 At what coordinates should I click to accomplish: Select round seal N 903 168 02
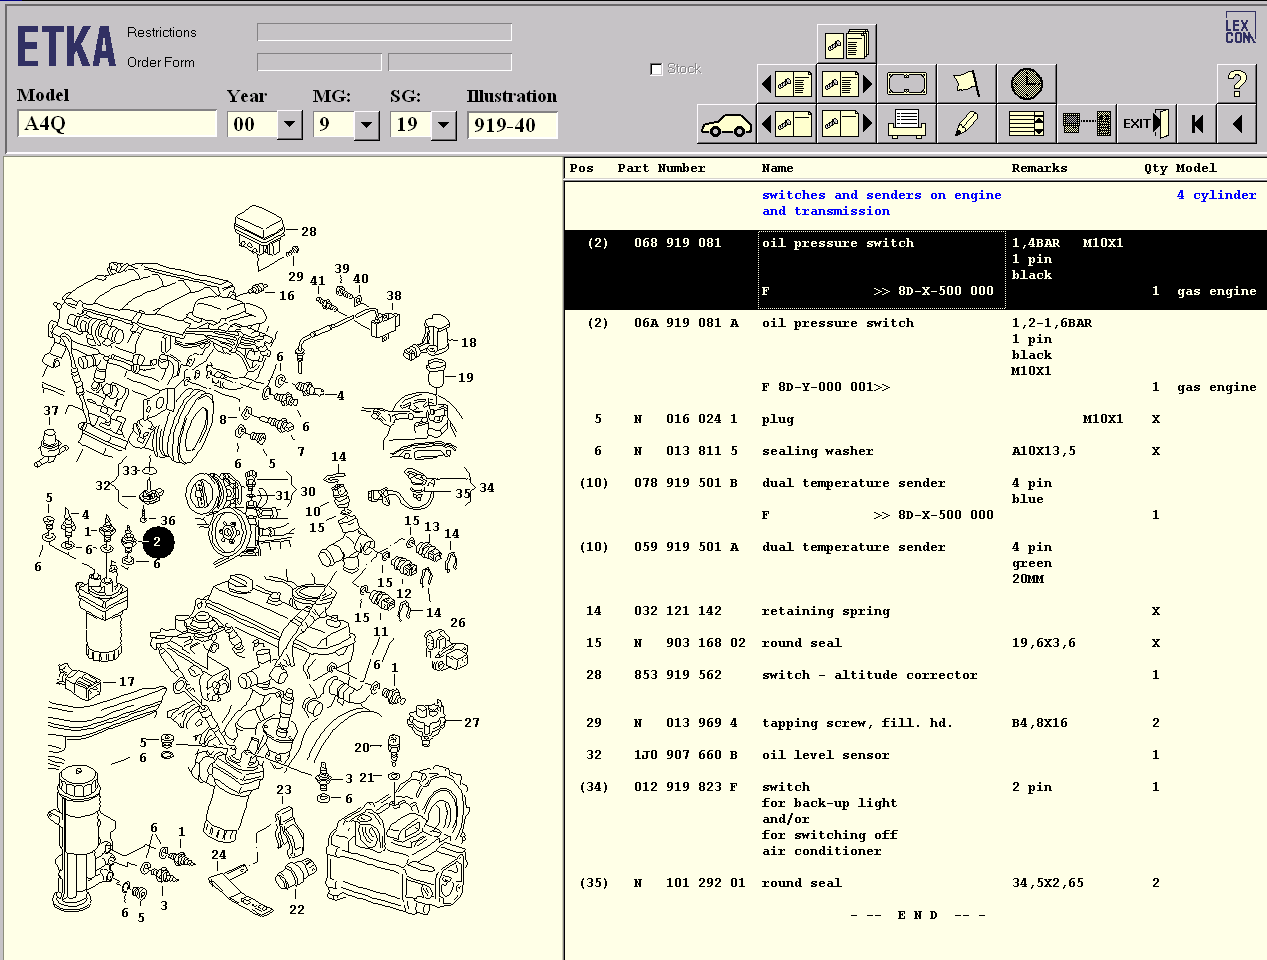point(915,643)
